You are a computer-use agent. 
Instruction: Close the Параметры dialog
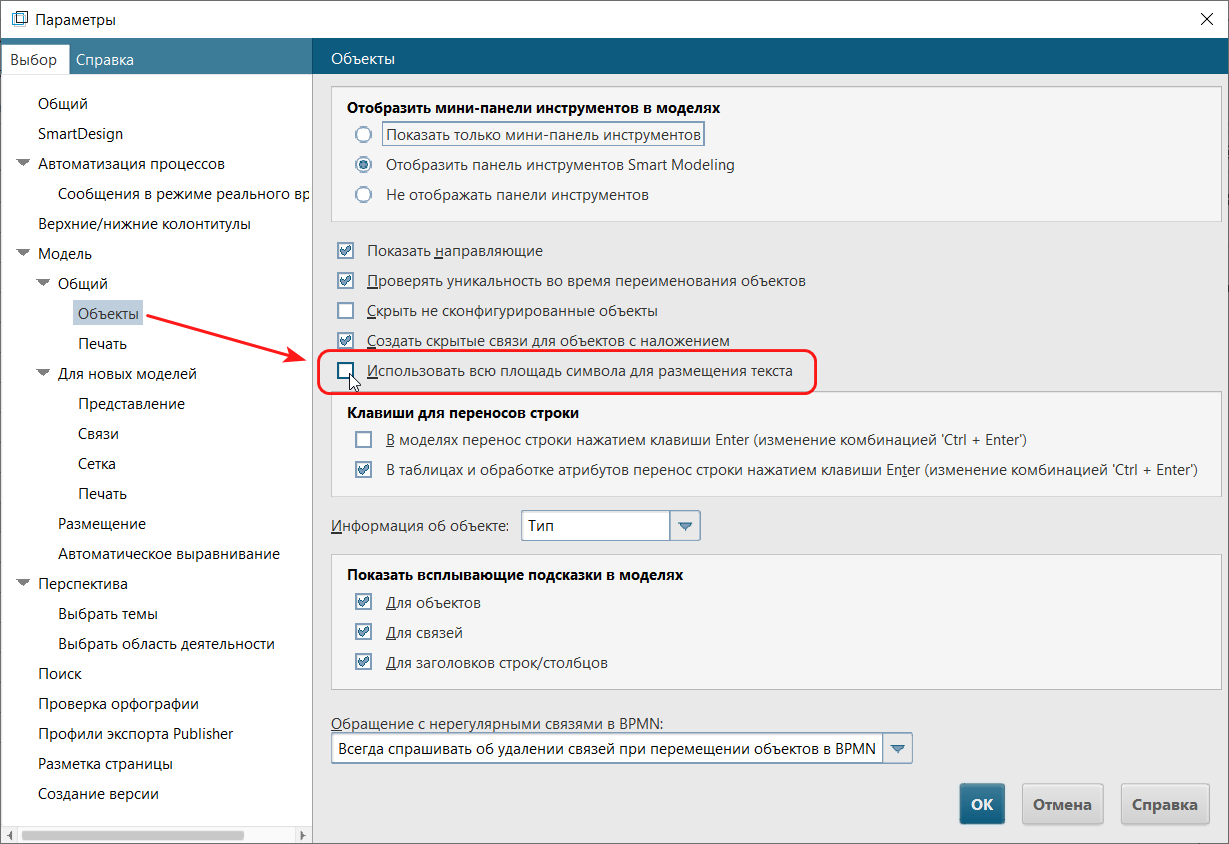coord(1206,19)
